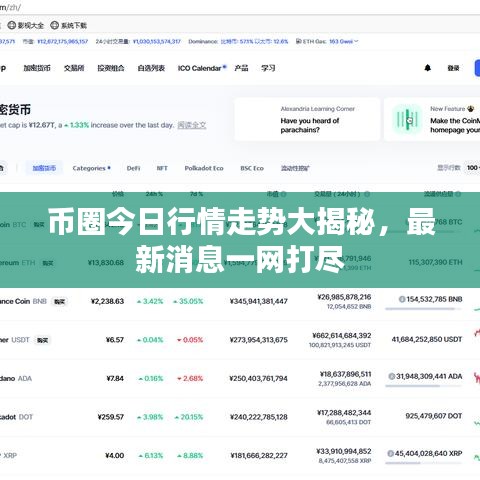Click the USDT price ¥6.57
This screenshot has width=480, height=480.
(115, 340)
